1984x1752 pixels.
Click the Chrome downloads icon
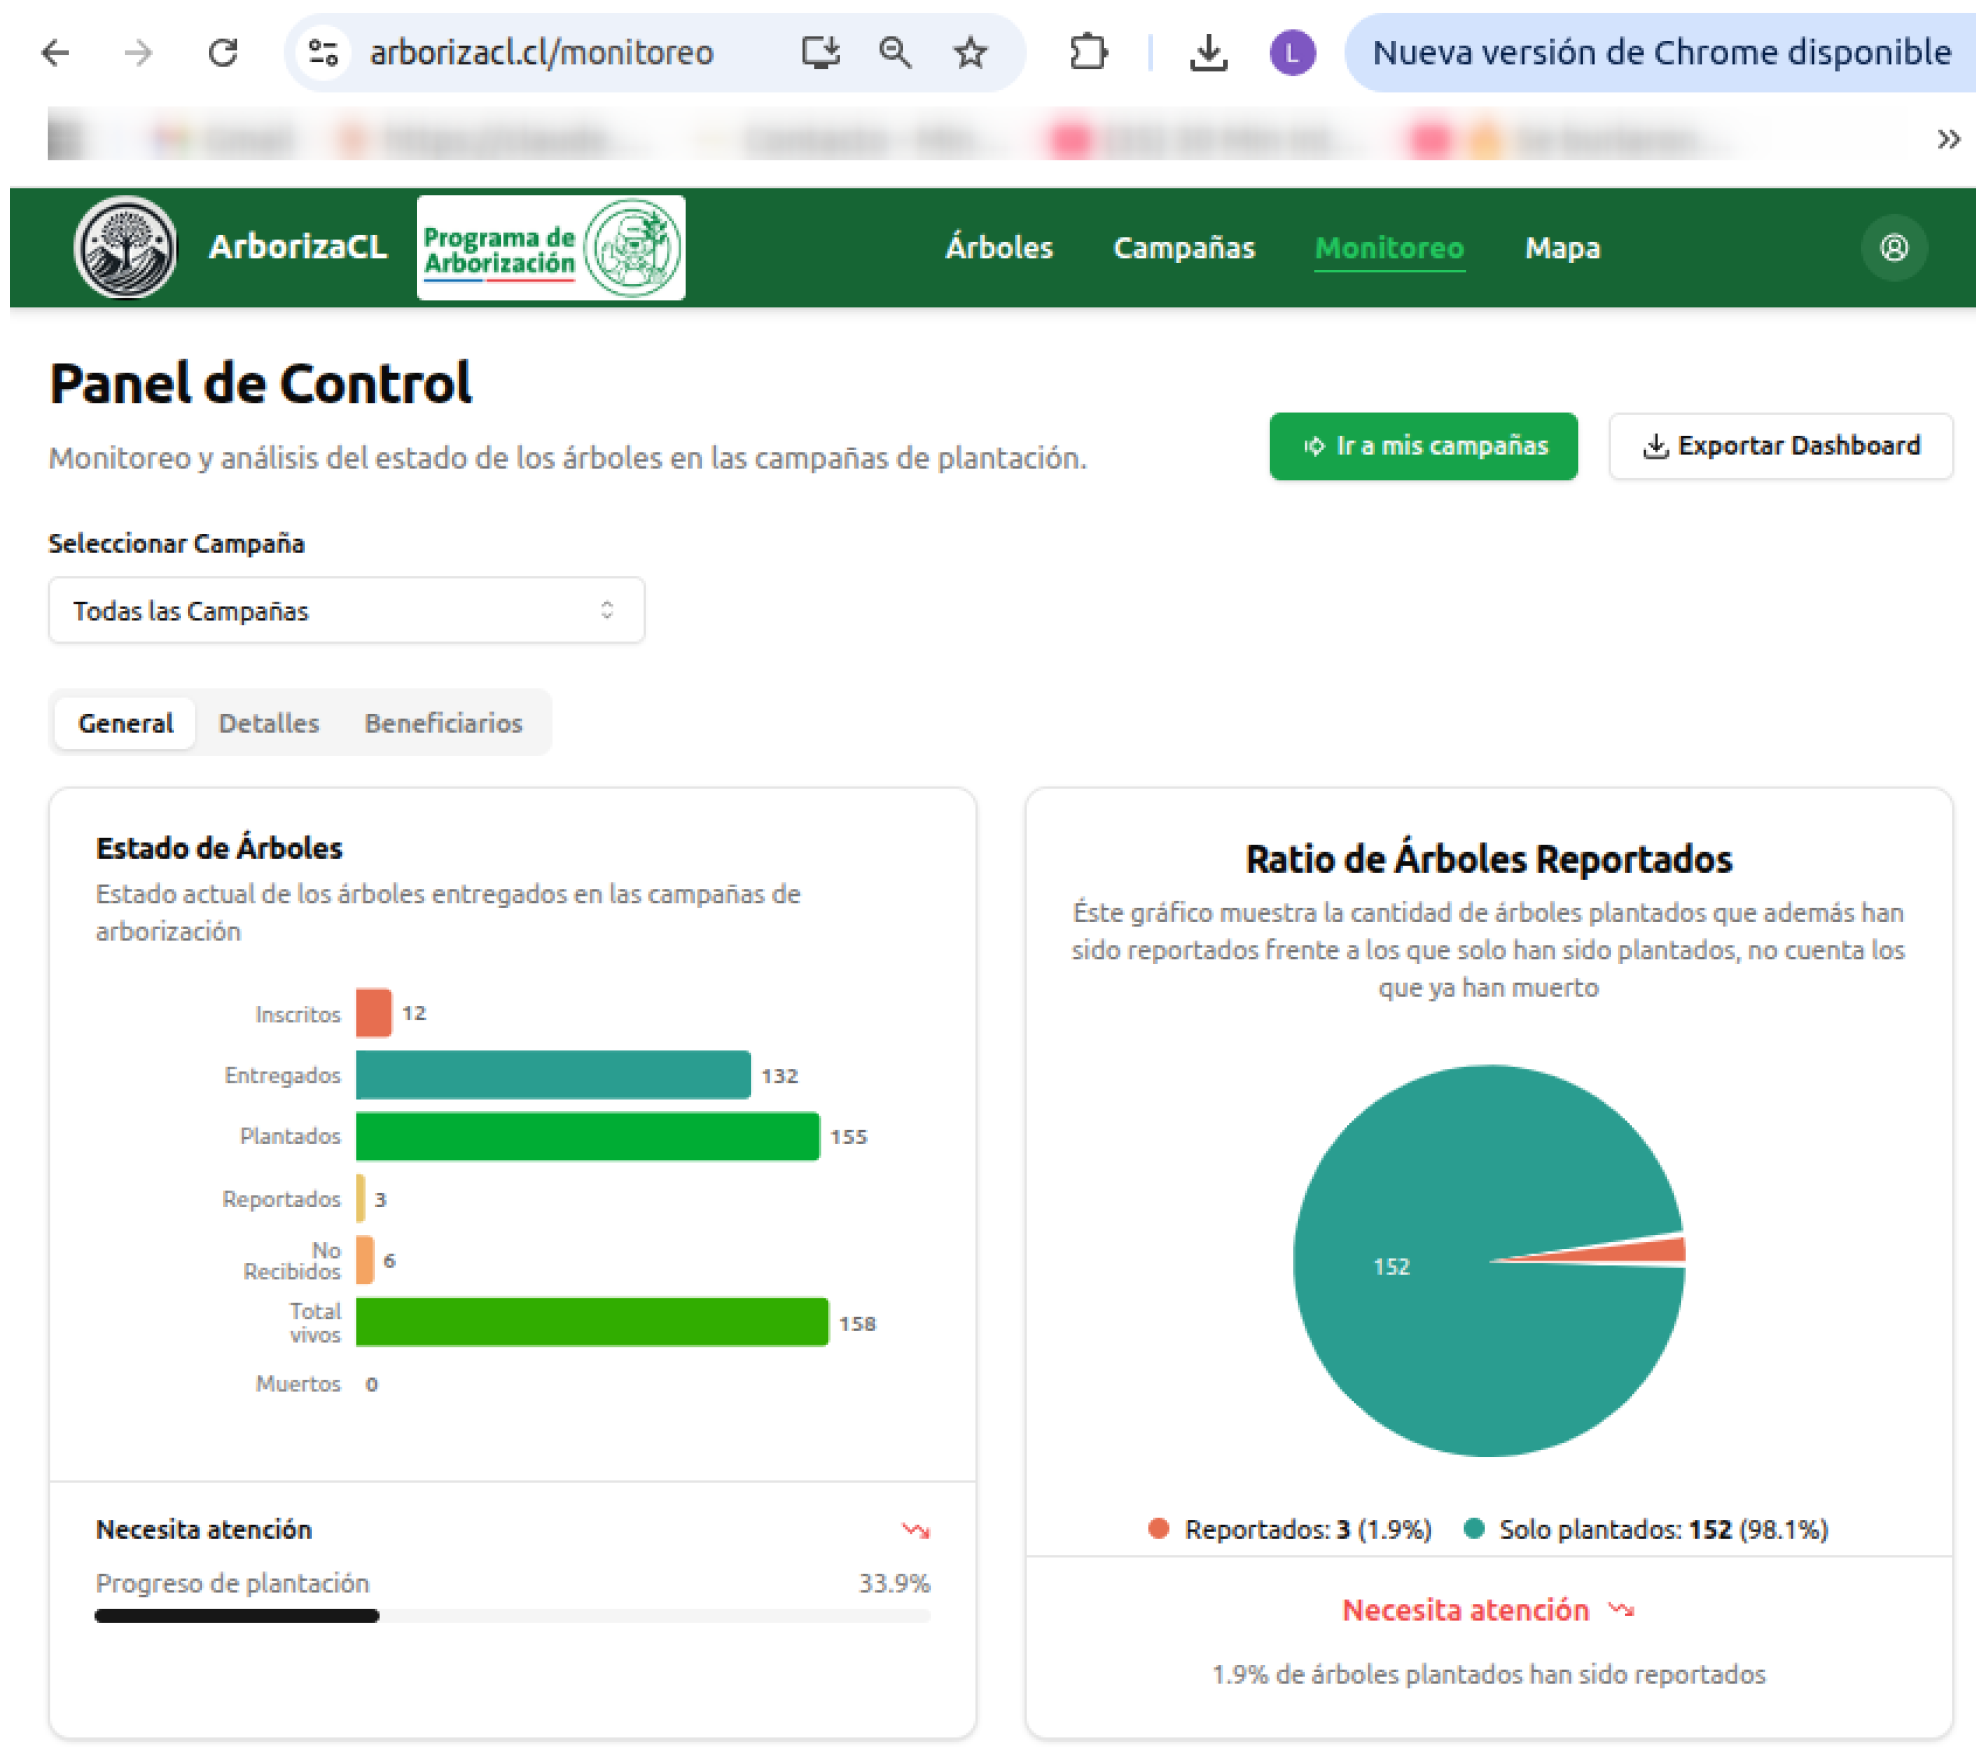(1208, 52)
